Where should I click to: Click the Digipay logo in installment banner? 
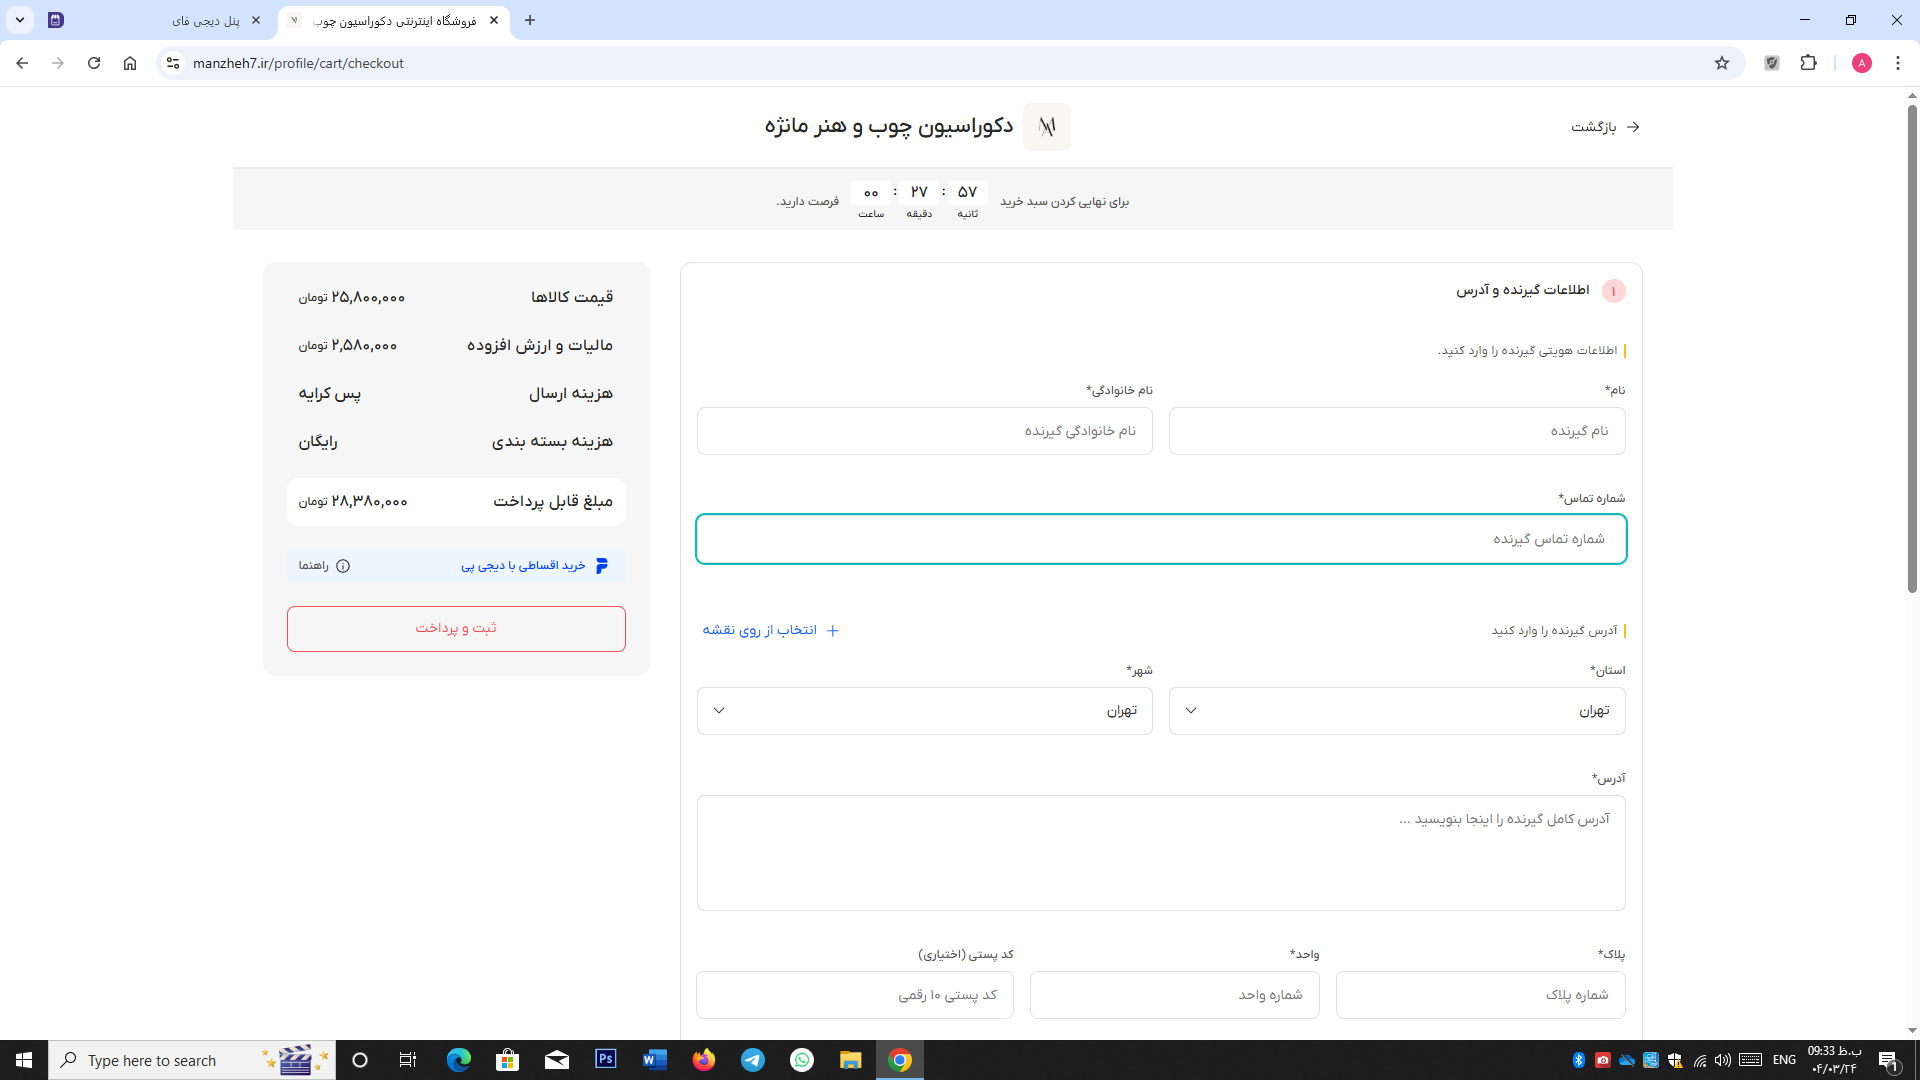click(602, 566)
